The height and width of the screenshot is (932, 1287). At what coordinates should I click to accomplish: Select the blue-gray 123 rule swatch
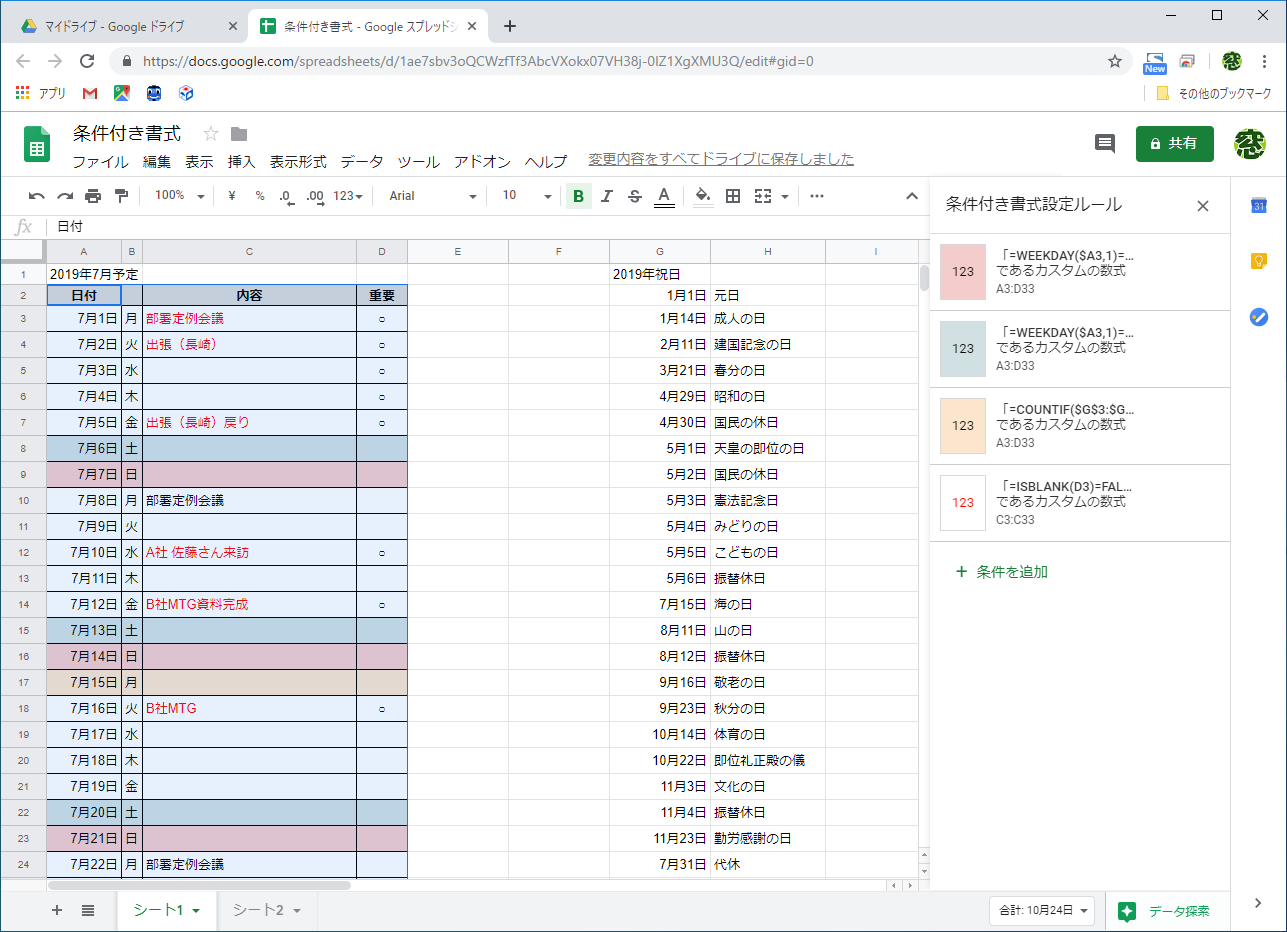[963, 349]
